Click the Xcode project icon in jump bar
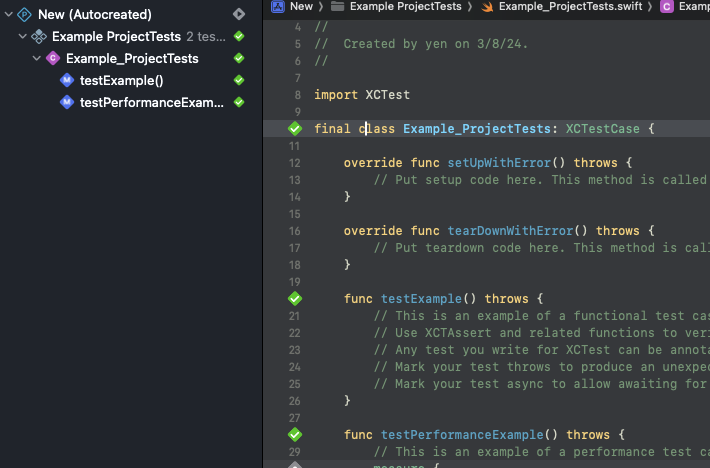This screenshot has width=710, height=468. tap(278, 6)
